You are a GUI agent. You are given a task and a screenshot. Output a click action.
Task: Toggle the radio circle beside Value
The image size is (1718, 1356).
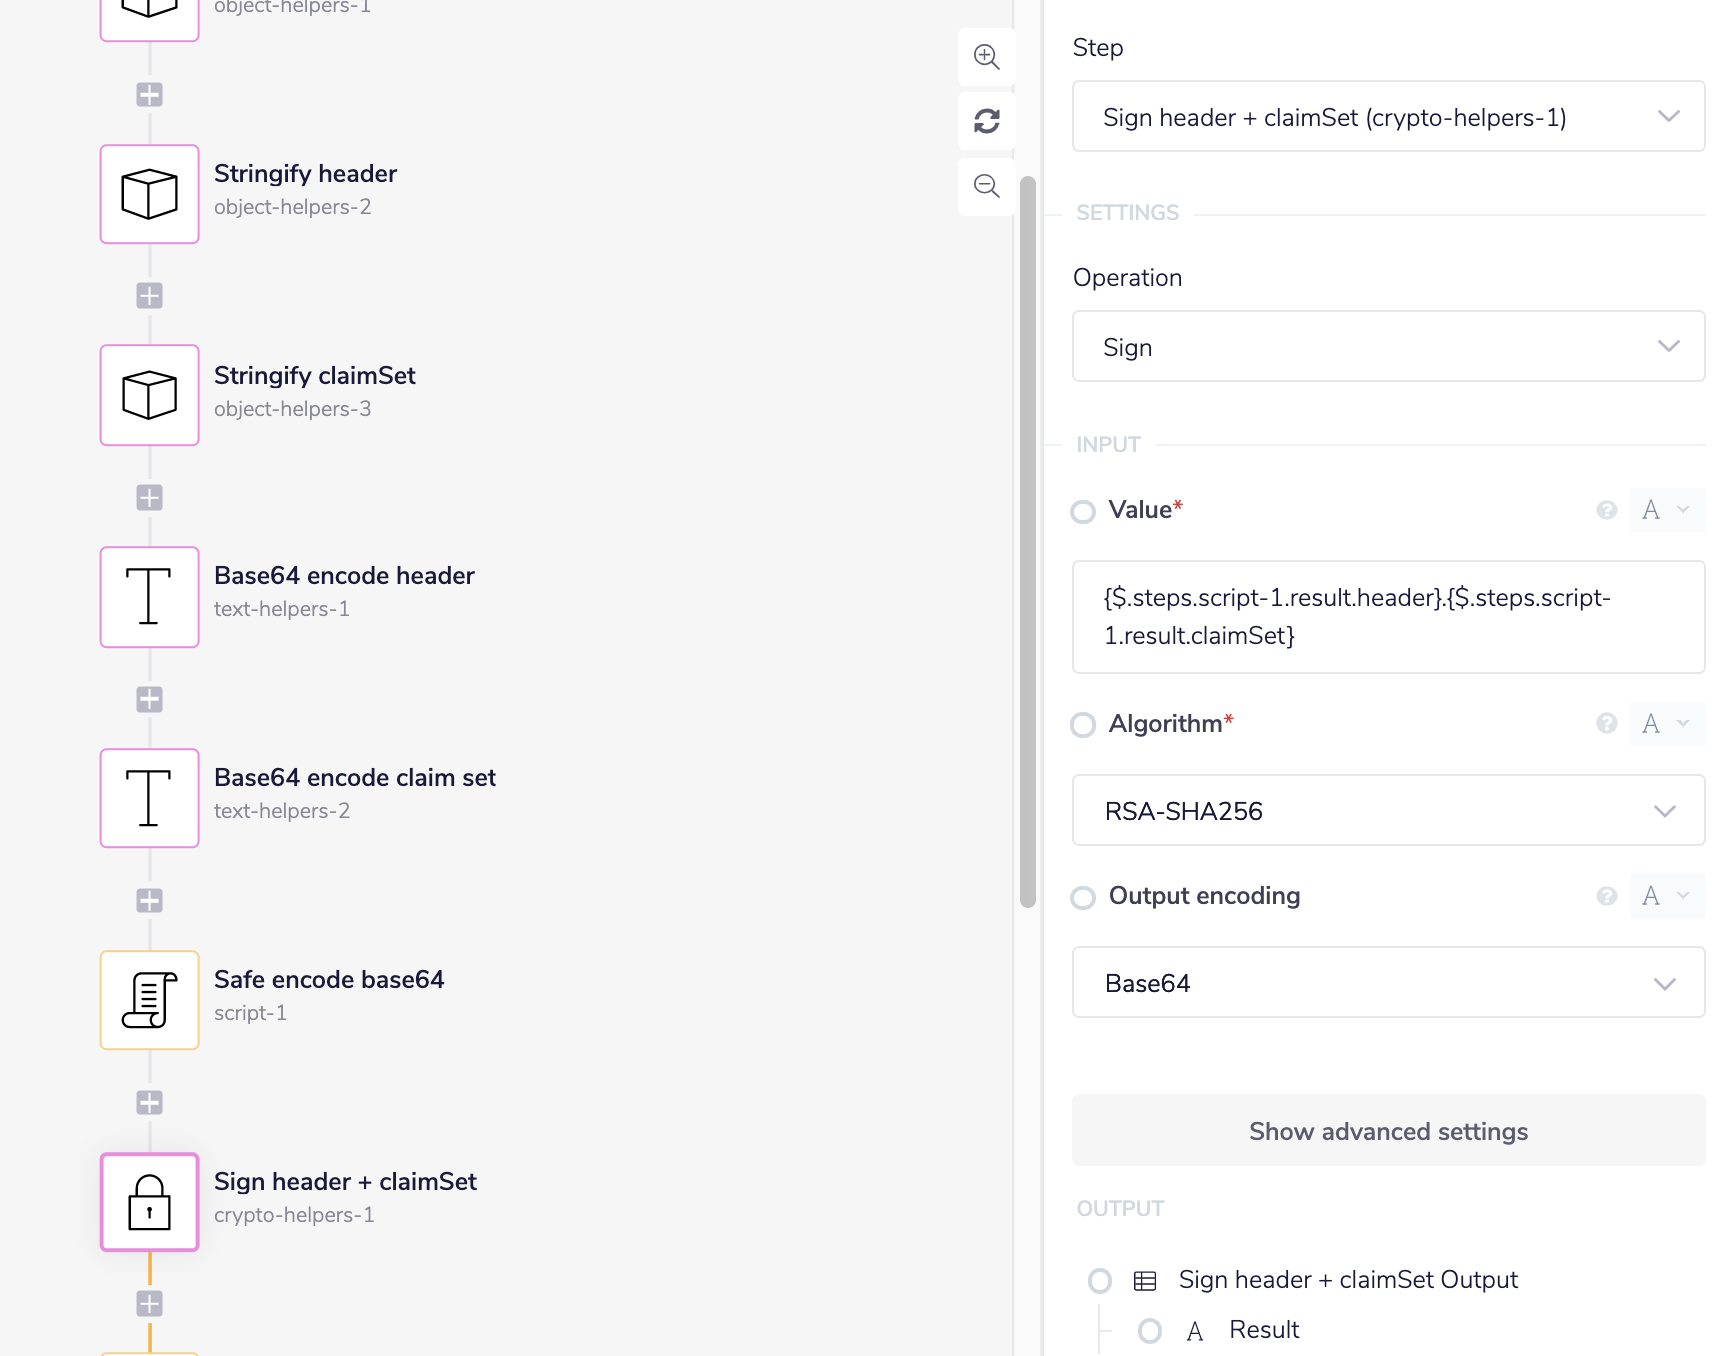(1083, 512)
